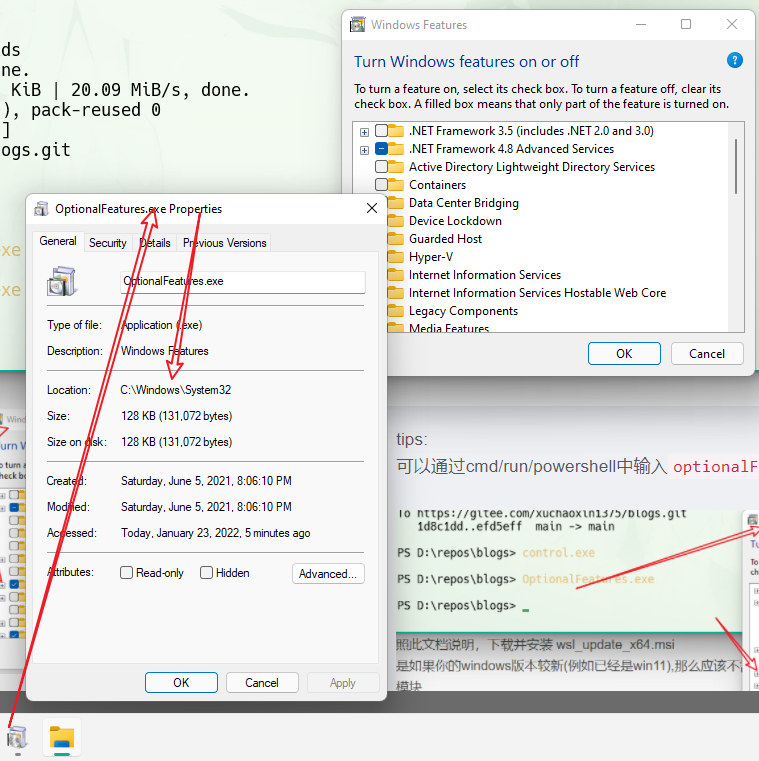759x761 pixels.
Task: Open the Details tab
Action: point(155,243)
